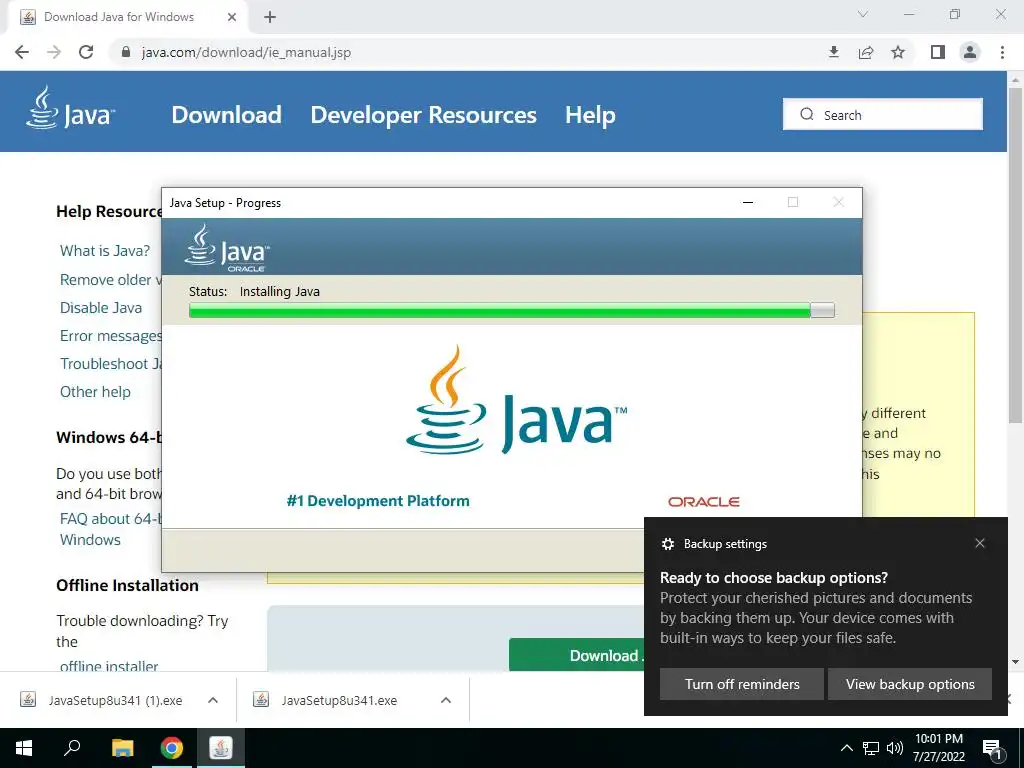Go back with the browser back arrow

tap(22, 52)
